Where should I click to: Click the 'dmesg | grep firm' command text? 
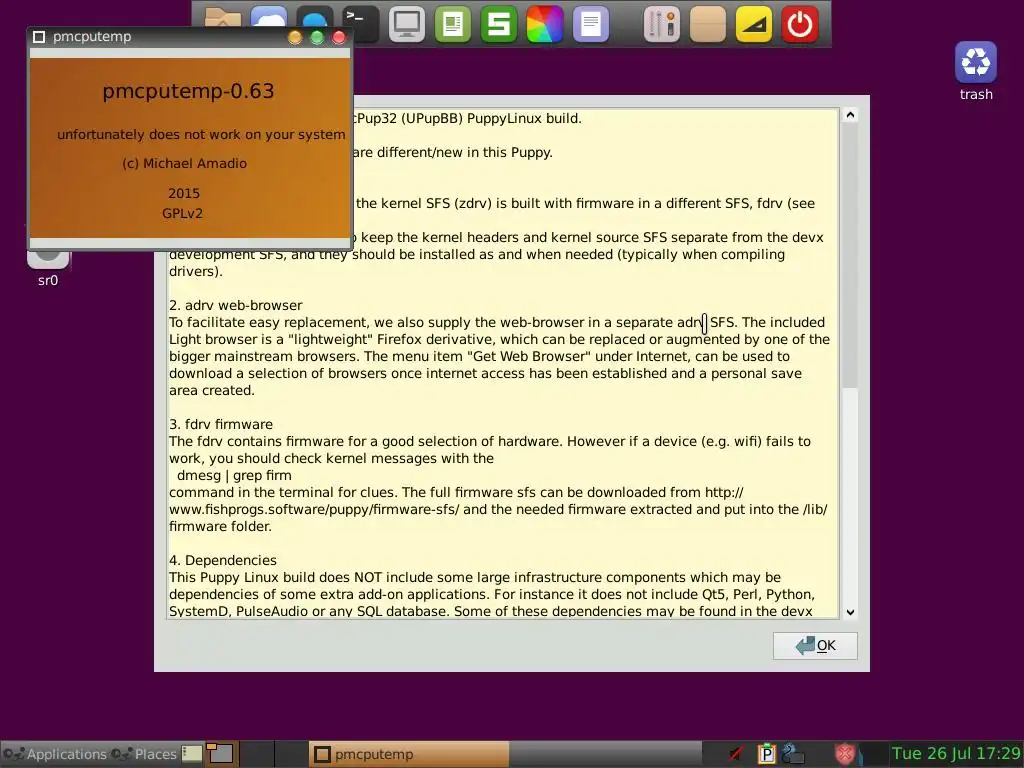(234, 475)
